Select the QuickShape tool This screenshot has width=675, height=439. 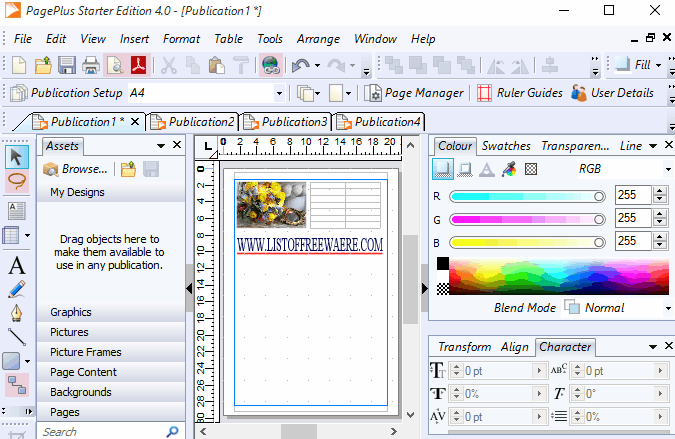11,361
